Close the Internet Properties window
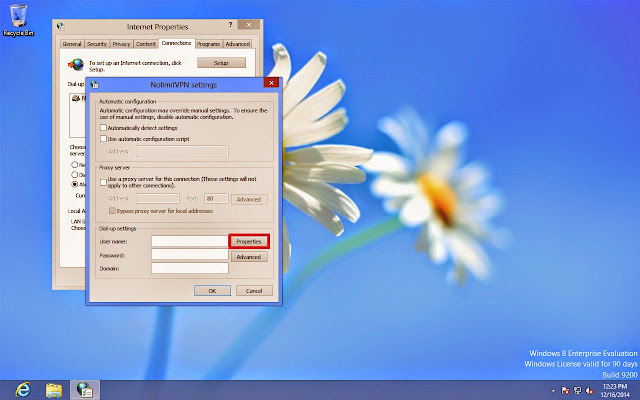Viewport: 640px width, 400px height. [249, 25]
